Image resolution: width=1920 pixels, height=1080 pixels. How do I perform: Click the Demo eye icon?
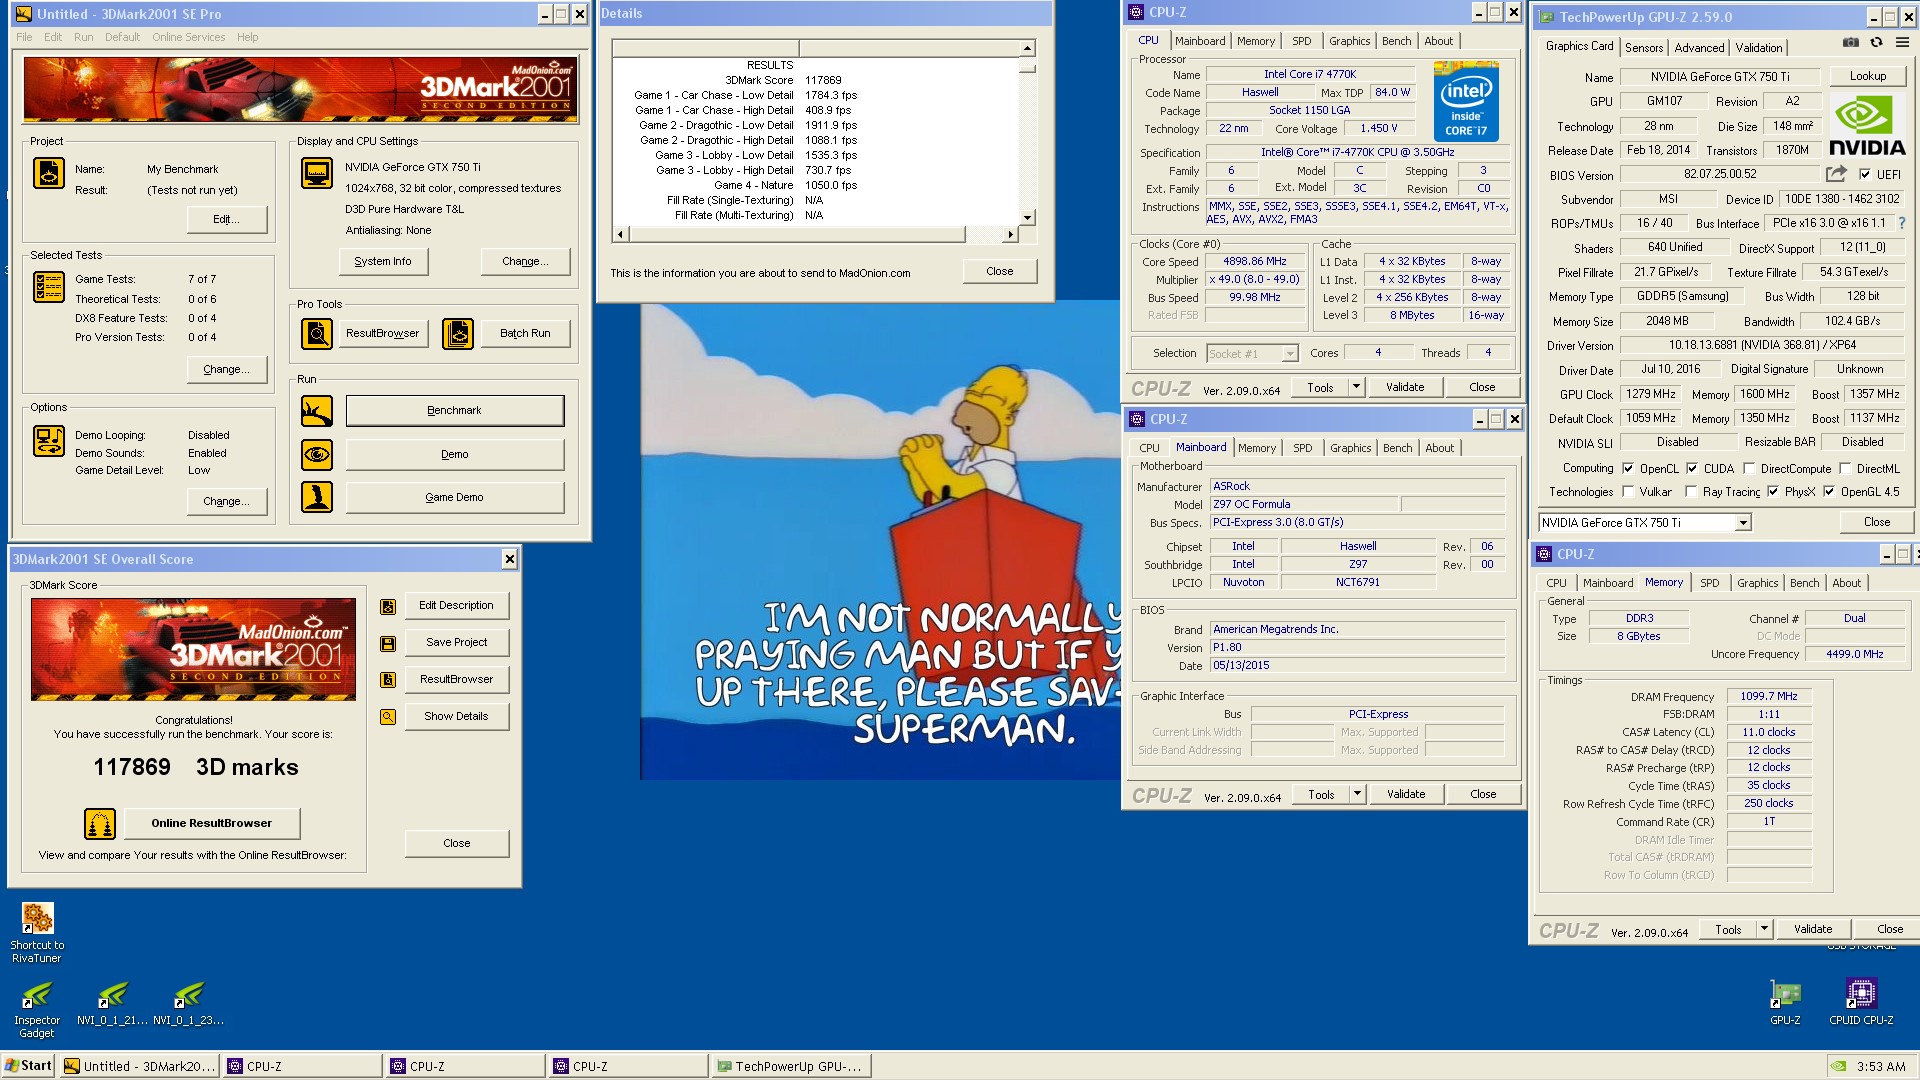tap(317, 454)
